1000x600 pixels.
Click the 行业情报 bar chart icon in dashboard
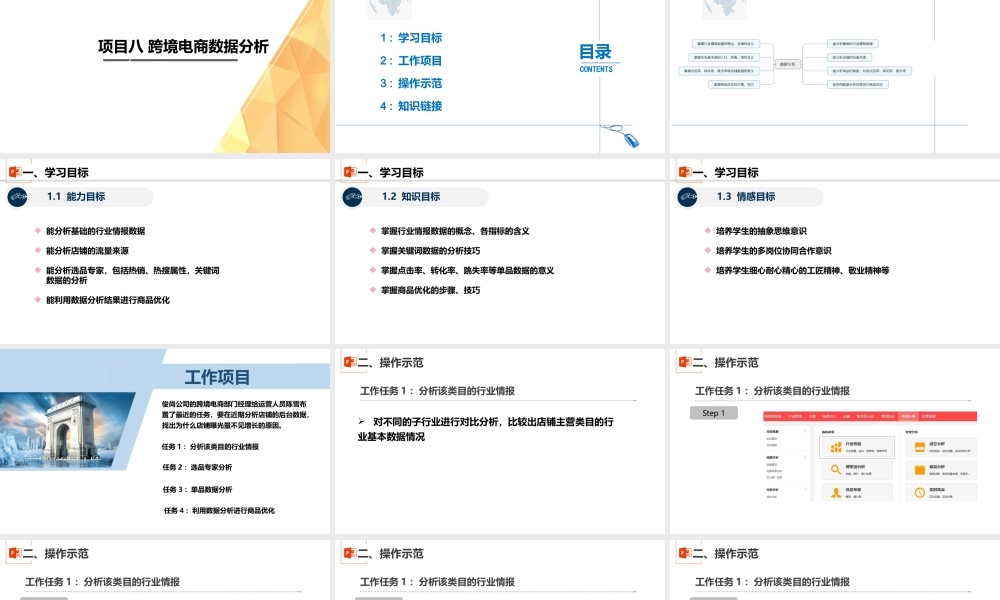[x=834, y=446]
